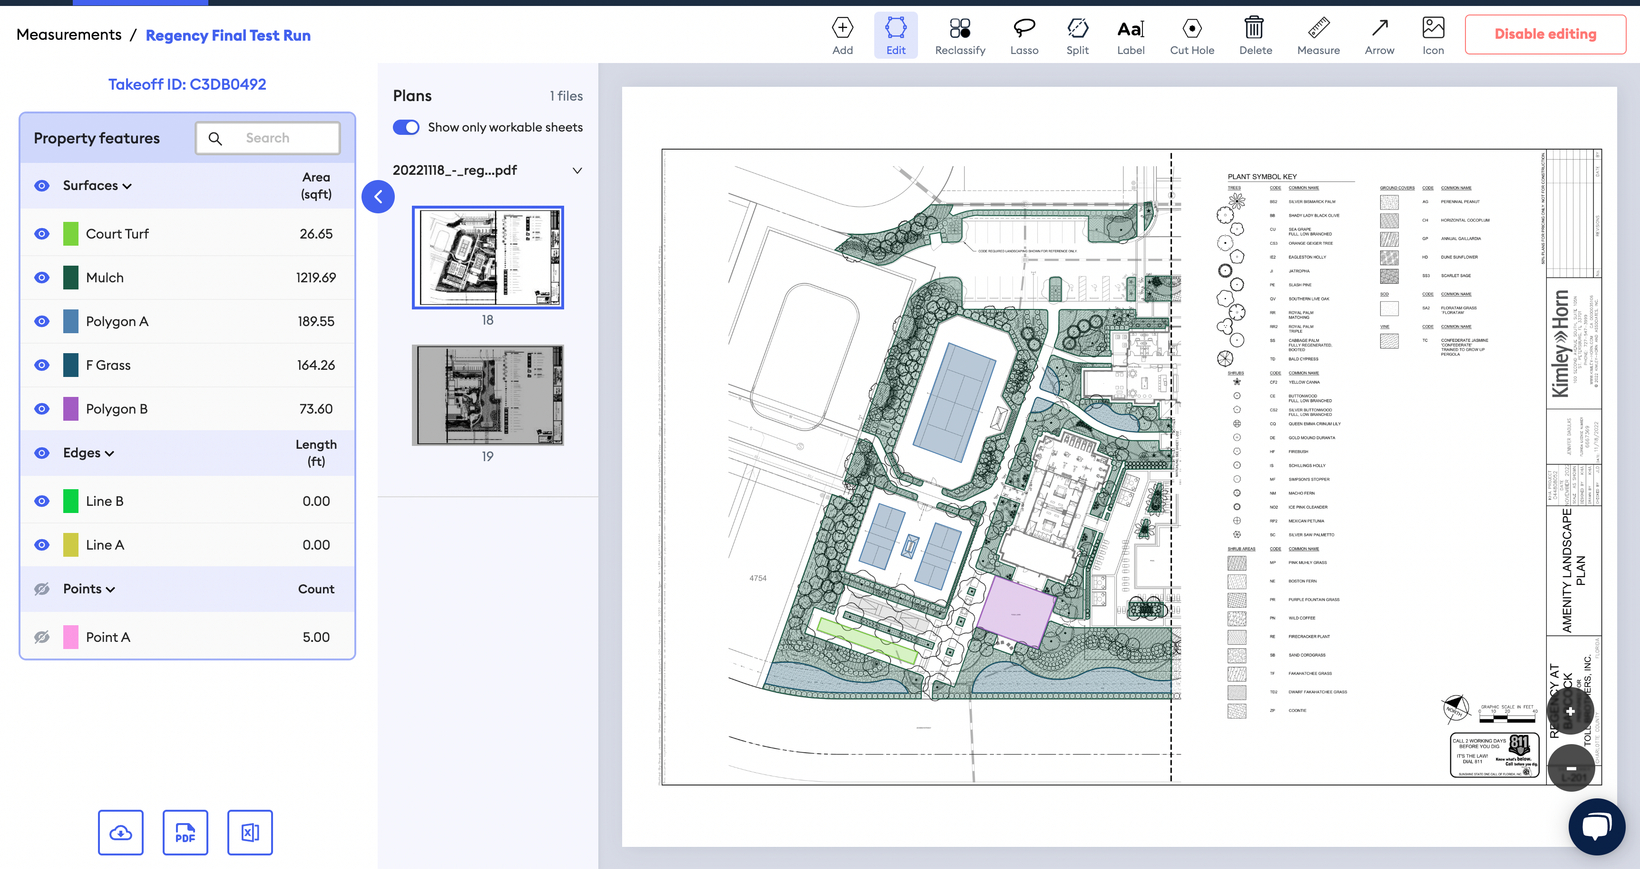Click Disable editing button
This screenshot has width=1640, height=869.
[x=1545, y=34]
